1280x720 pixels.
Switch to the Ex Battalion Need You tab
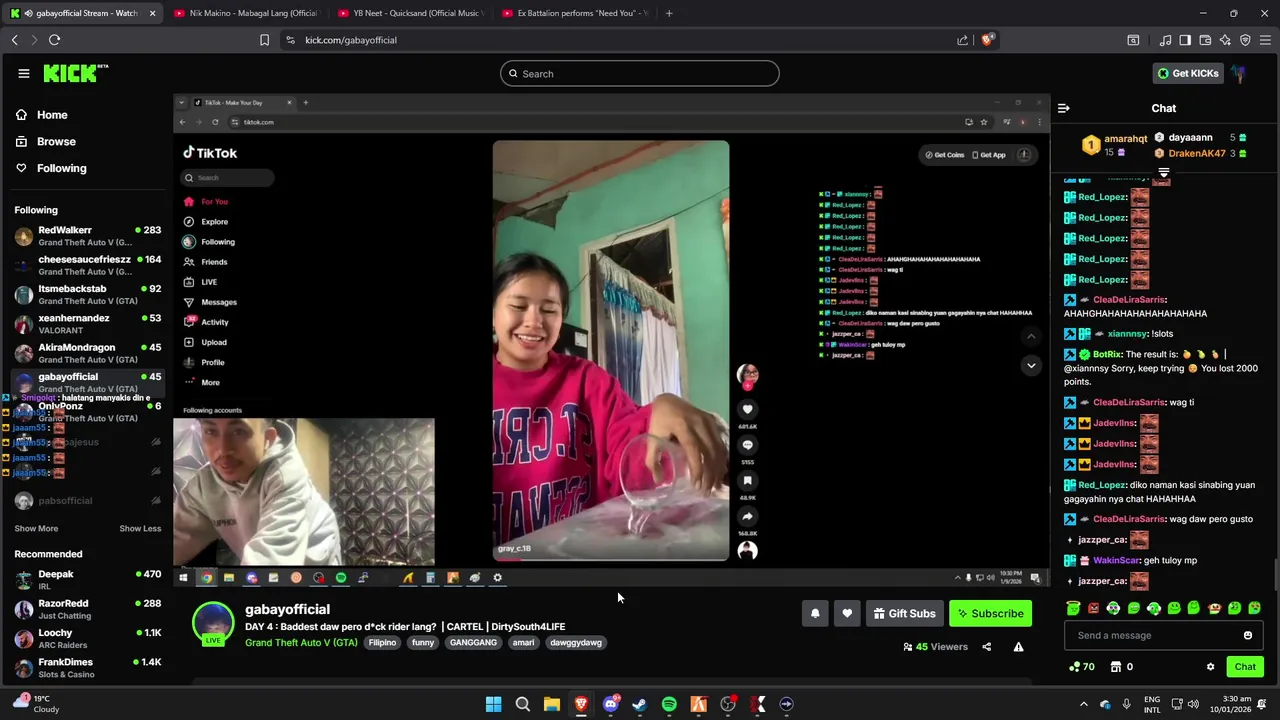(x=574, y=13)
